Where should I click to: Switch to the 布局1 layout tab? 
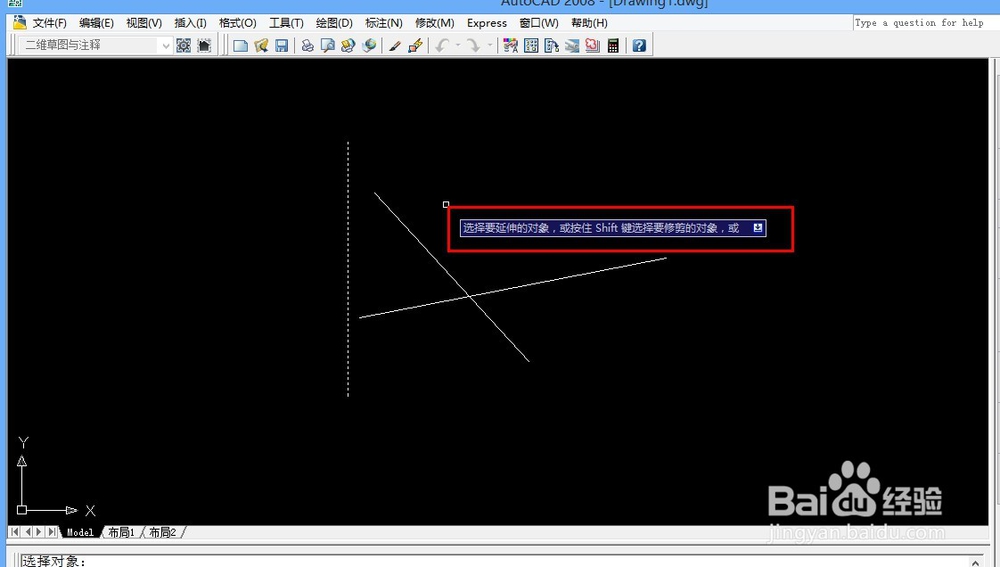coord(121,532)
